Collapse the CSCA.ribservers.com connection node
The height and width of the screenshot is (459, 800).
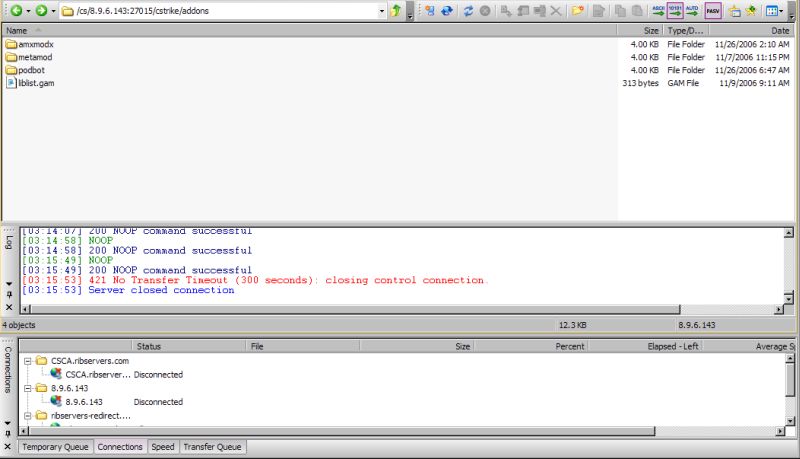tap(27, 360)
